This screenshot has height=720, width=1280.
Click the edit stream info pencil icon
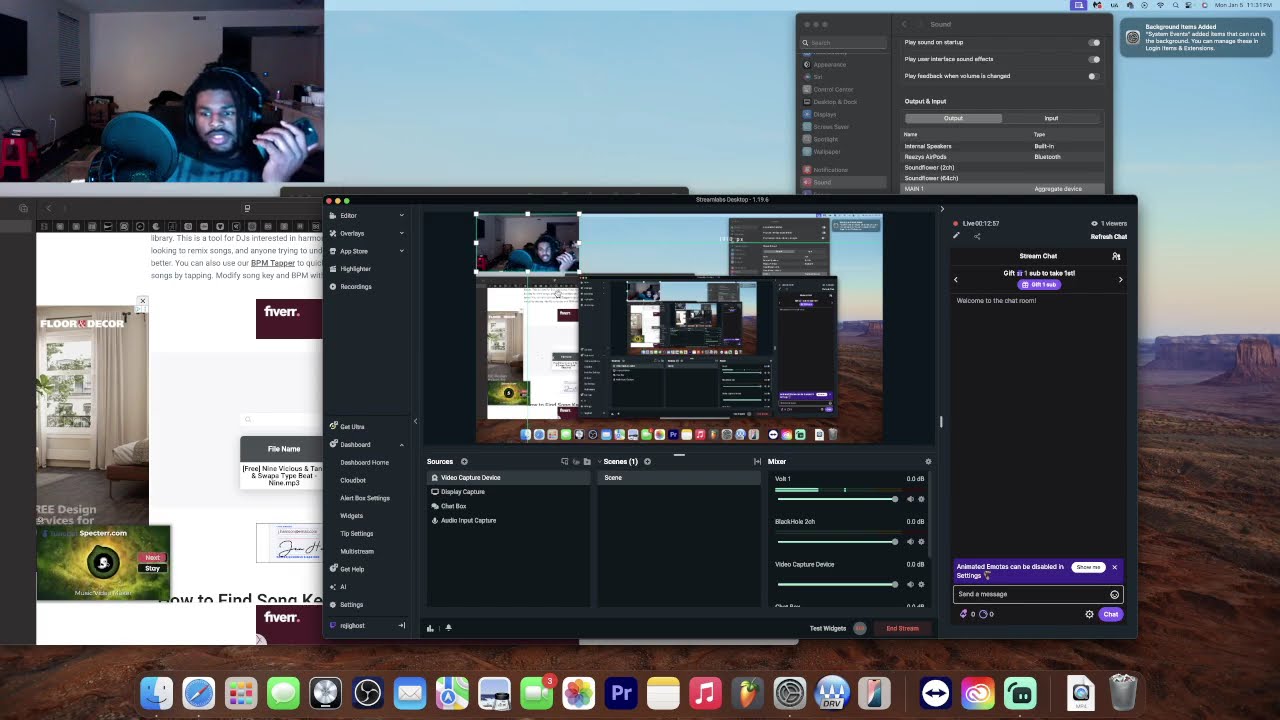coord(956,237)
